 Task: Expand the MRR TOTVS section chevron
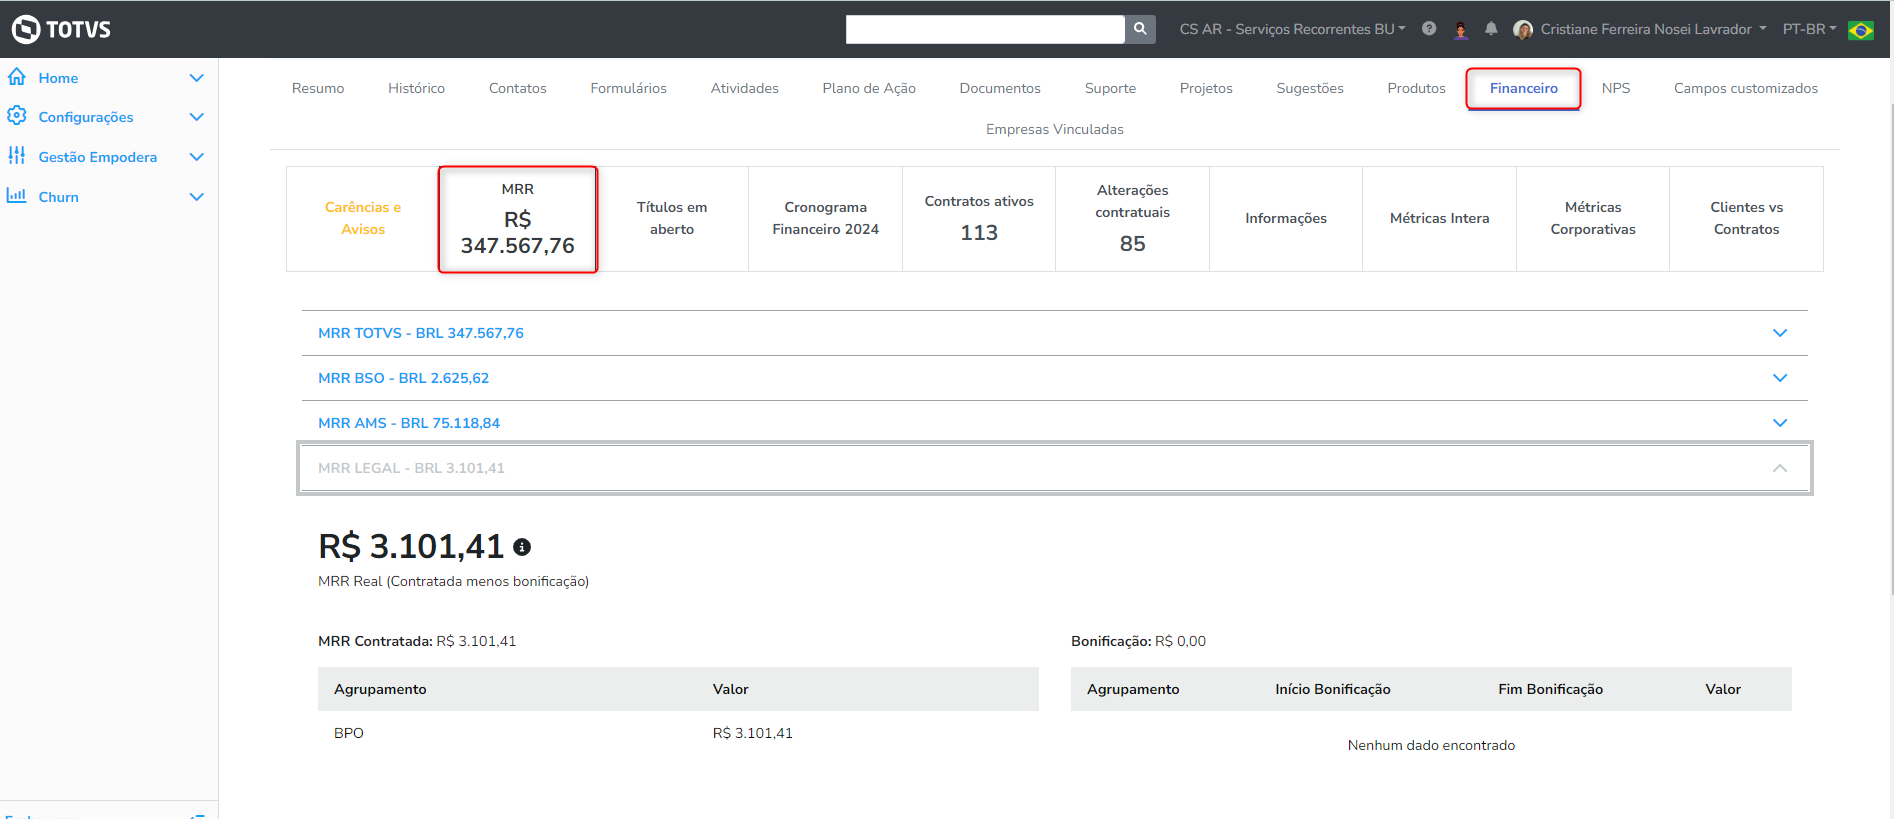[x=1780, y=333]
